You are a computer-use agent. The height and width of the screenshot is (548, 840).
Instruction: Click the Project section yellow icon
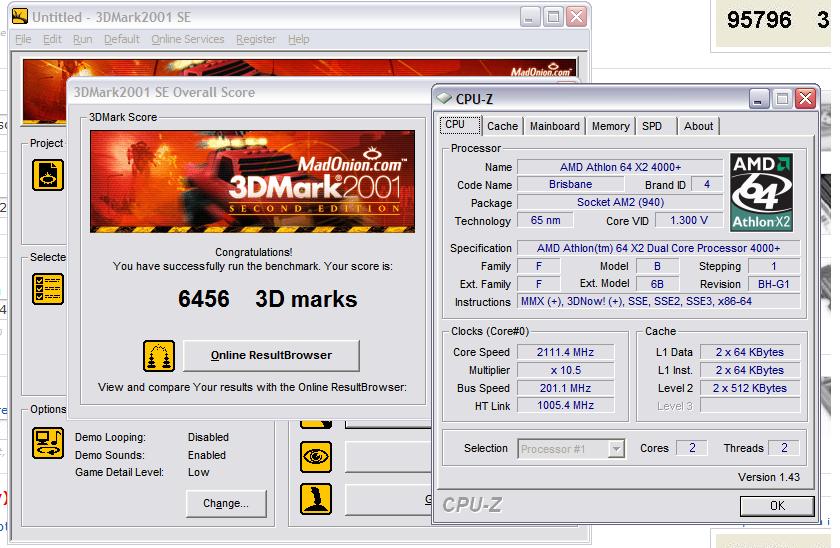pyautogui.click(x=48, y=175)
